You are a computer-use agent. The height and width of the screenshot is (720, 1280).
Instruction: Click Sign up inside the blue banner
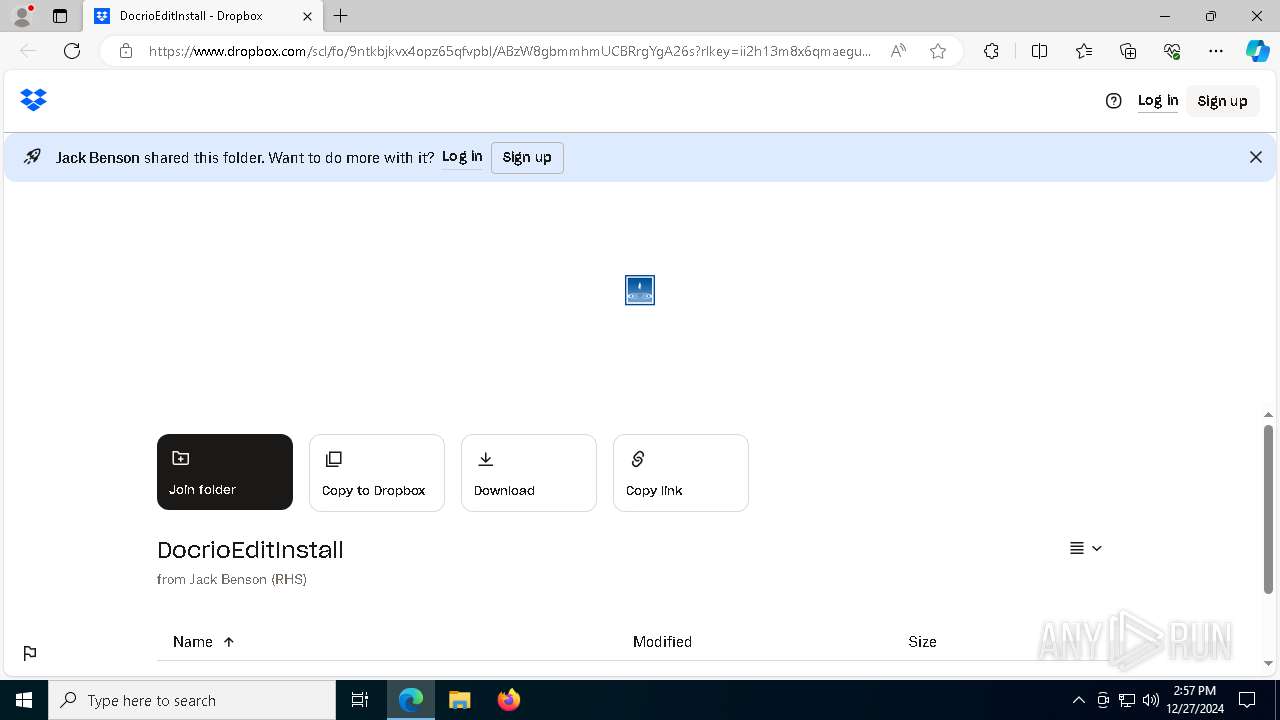(527, 157)
